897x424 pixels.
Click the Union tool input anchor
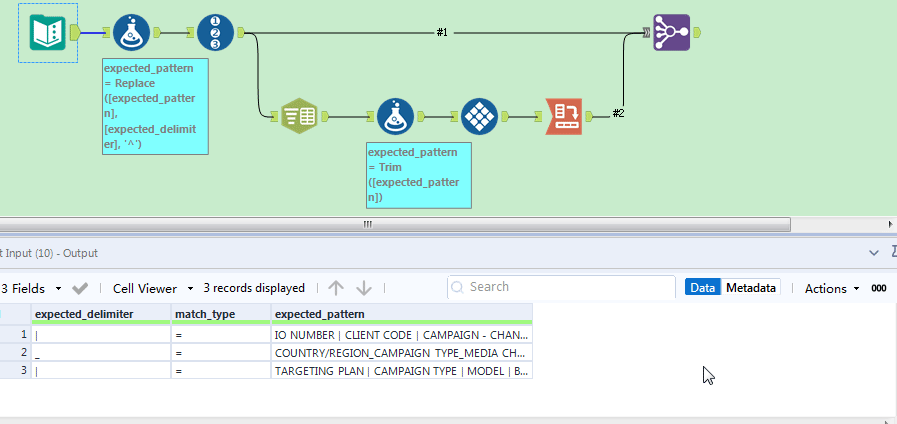pos(646,33)
